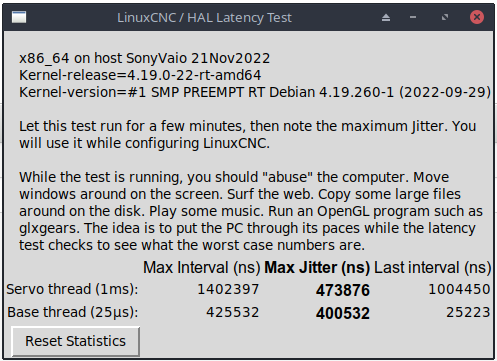Click the Base thread max interval 425532
Viewport: 497px width, 361px height.
(x=233, y=312)
